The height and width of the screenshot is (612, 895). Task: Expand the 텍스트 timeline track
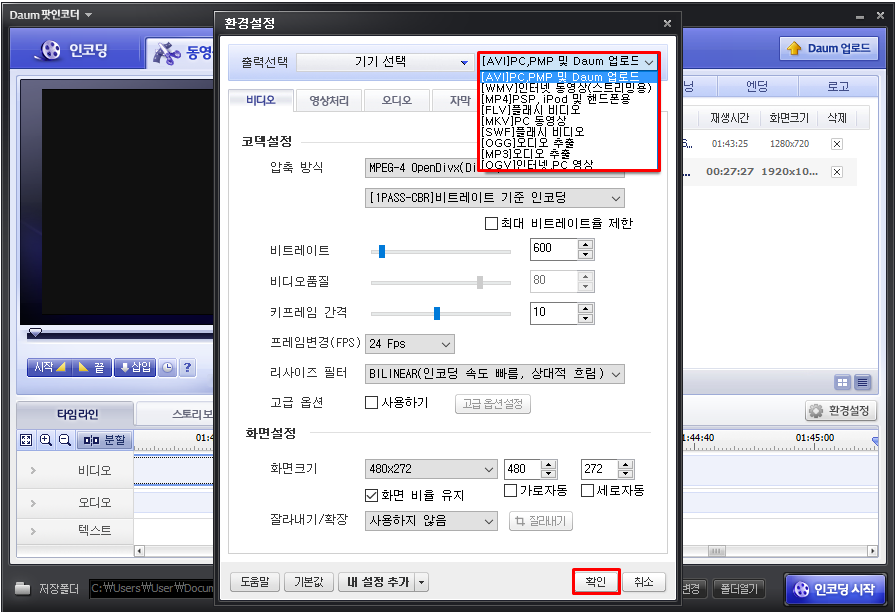[33, 532]
